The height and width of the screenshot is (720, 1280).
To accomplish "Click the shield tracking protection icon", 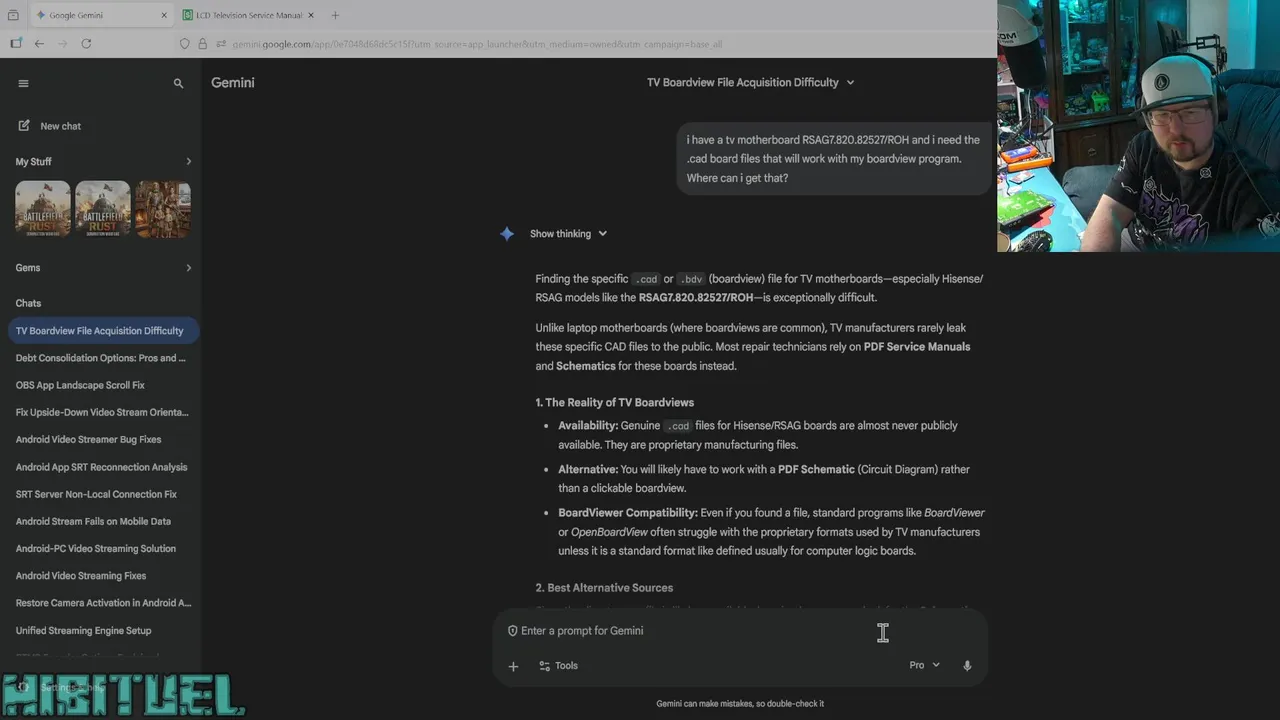I will pos(185,44).
